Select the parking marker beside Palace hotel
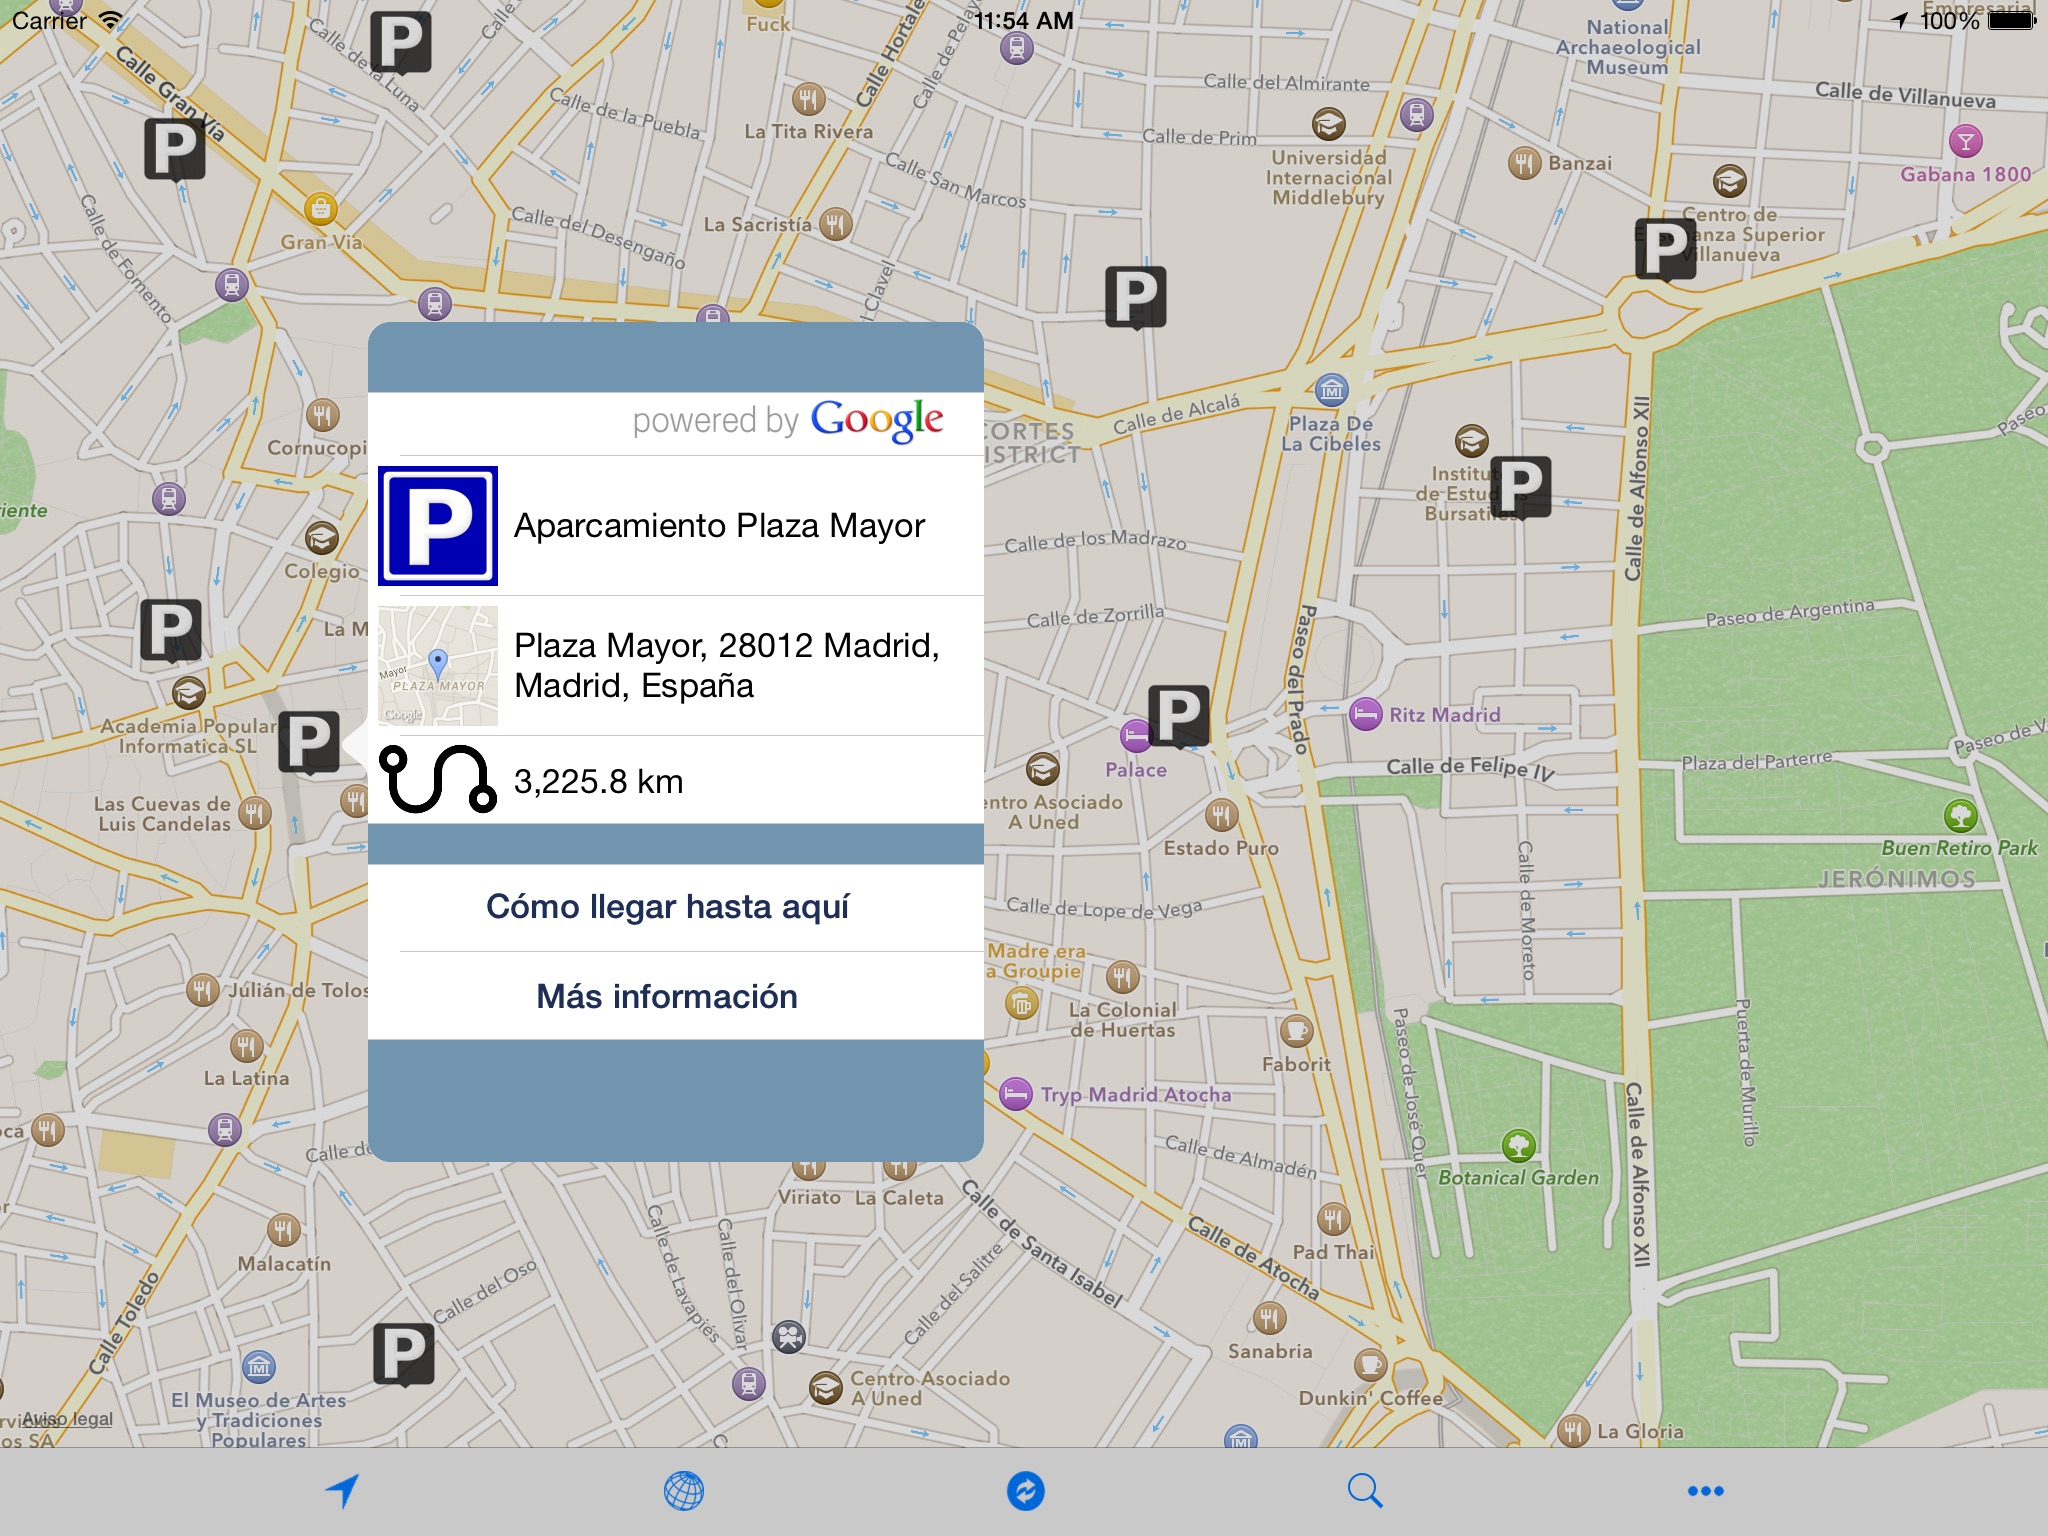Screen dimensions: 2048x1536 coord(1179,714)
